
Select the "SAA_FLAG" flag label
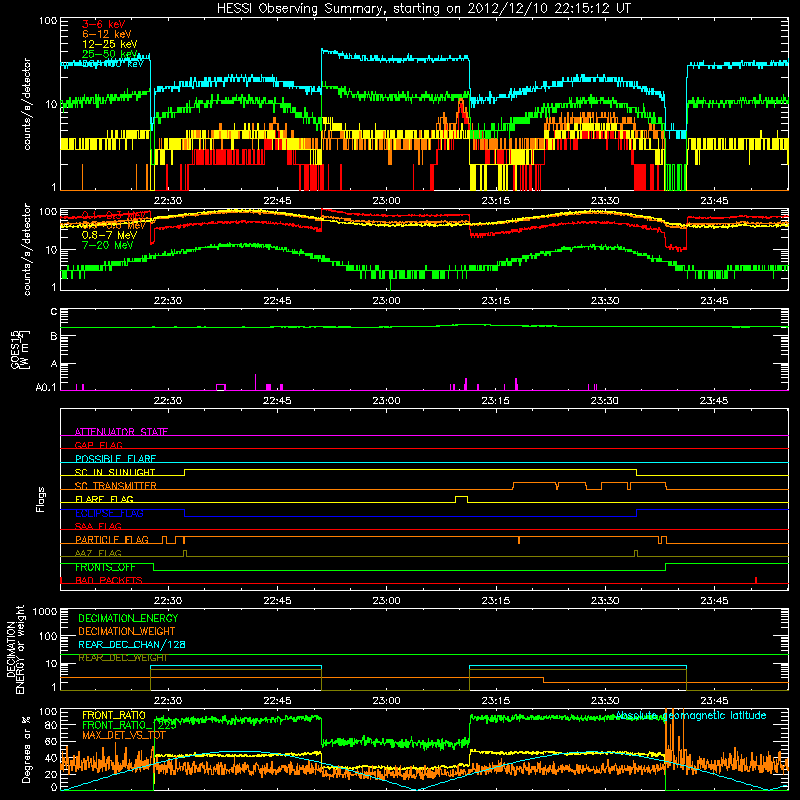click(x=98, y=526)
